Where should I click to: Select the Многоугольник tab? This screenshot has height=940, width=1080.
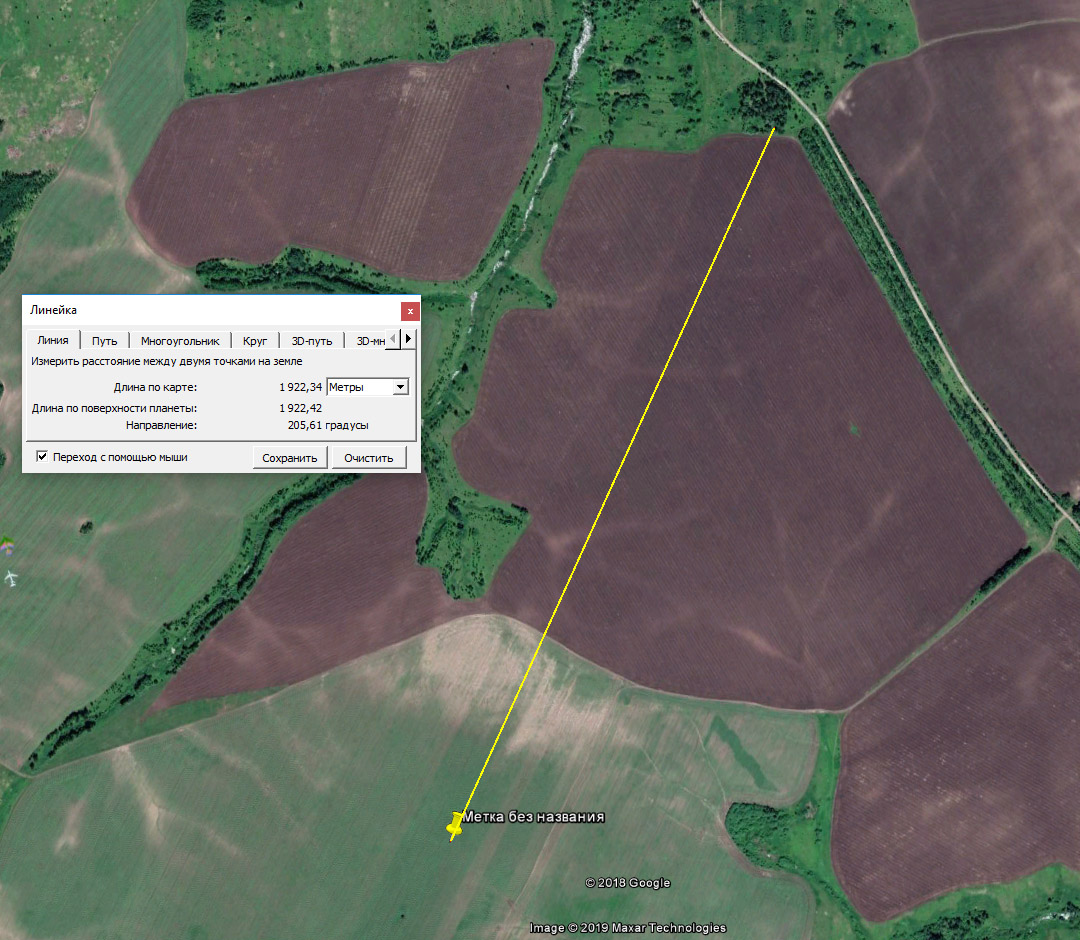[179, 341]
